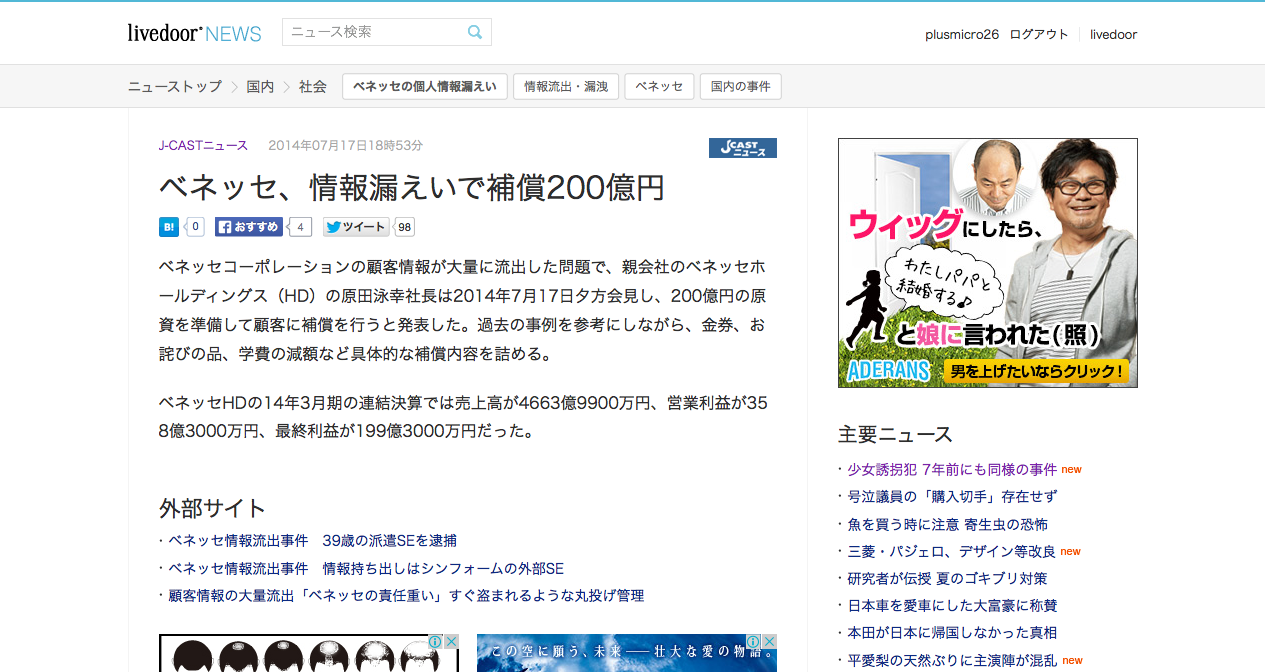Open news 日本車を愛車にした大富豪に称賛
1265x672 pixels.
pos(952,605)
